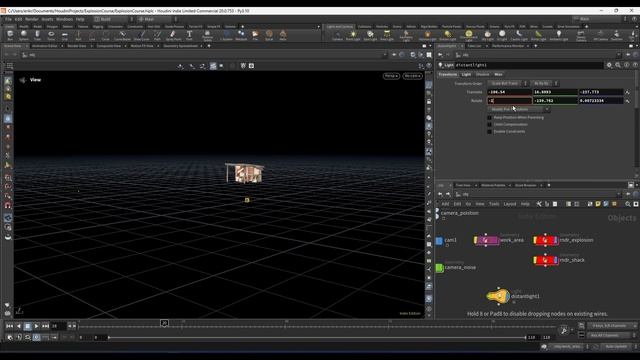
Task: Switch to the Misc parameter tab
Action: point(498,74)
